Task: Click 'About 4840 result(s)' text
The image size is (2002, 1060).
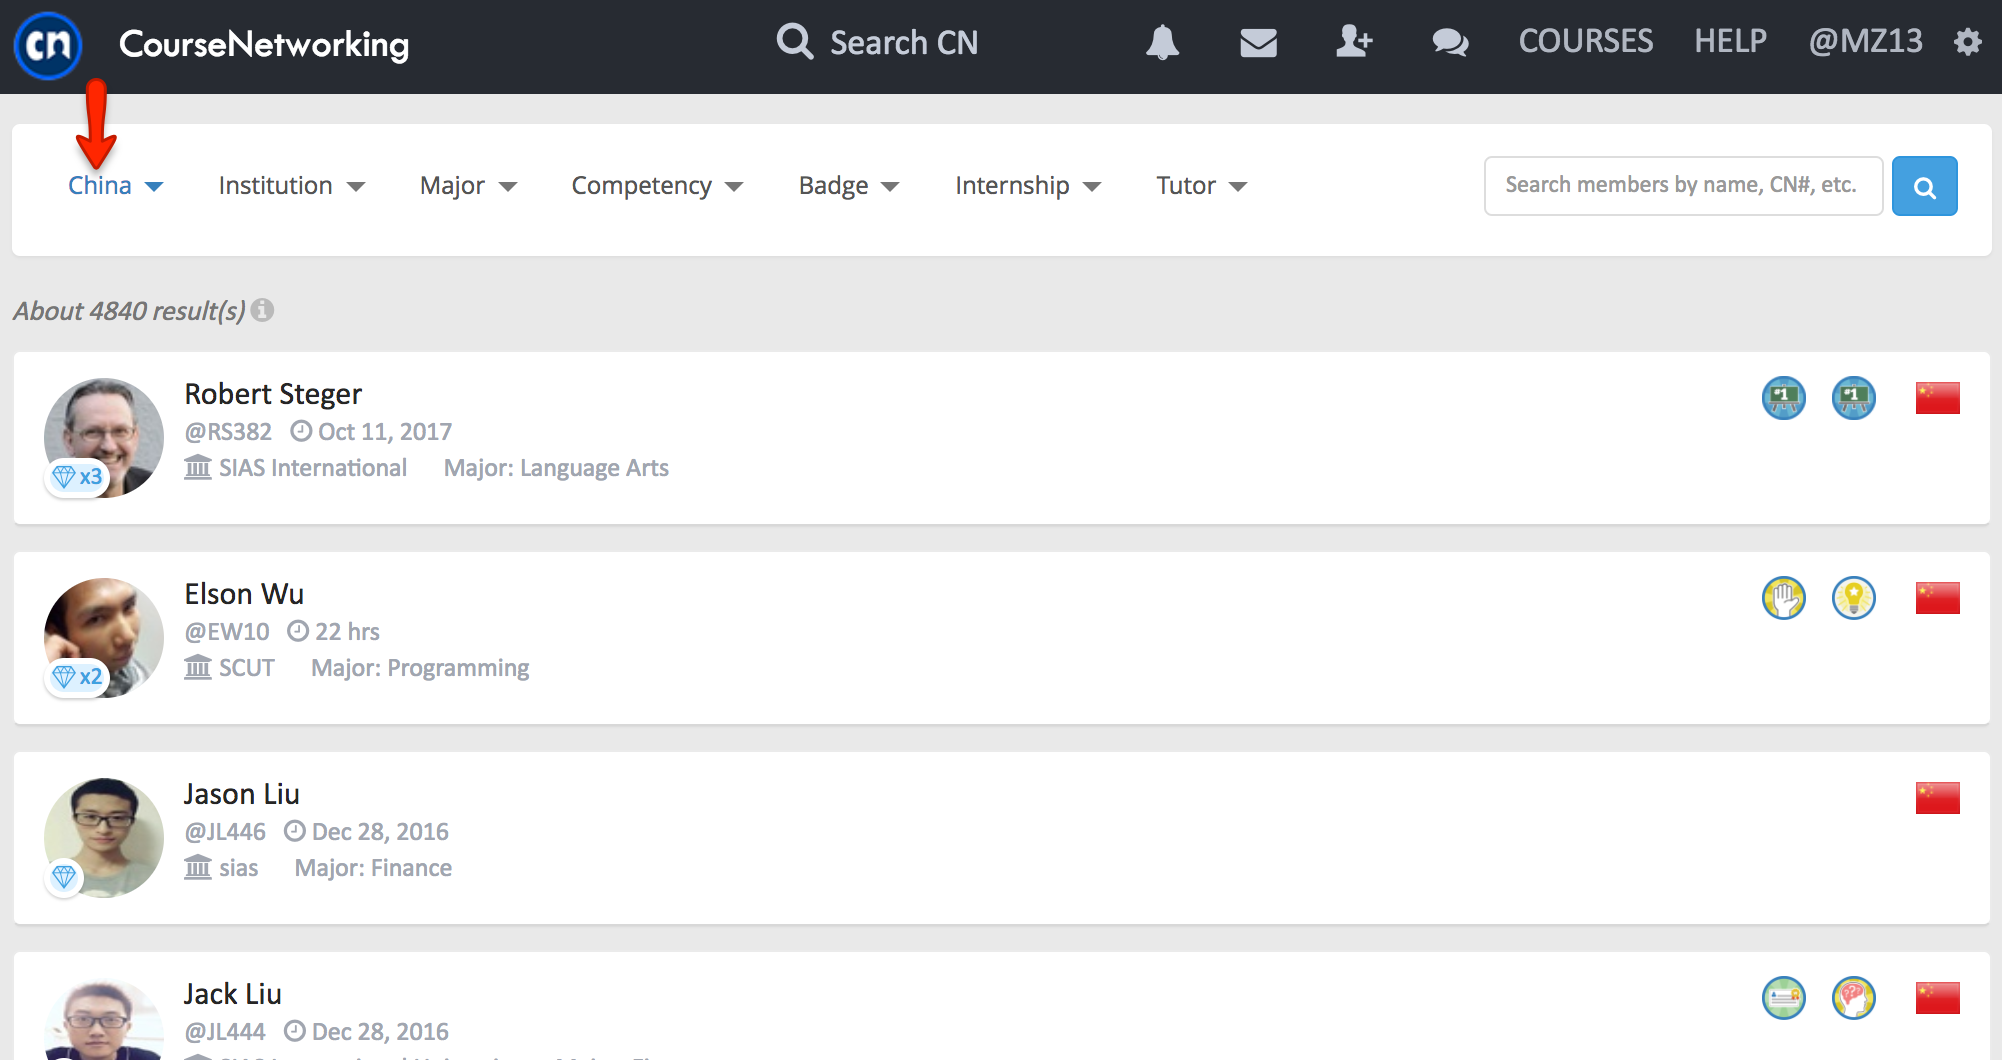Action: [129, 311]
